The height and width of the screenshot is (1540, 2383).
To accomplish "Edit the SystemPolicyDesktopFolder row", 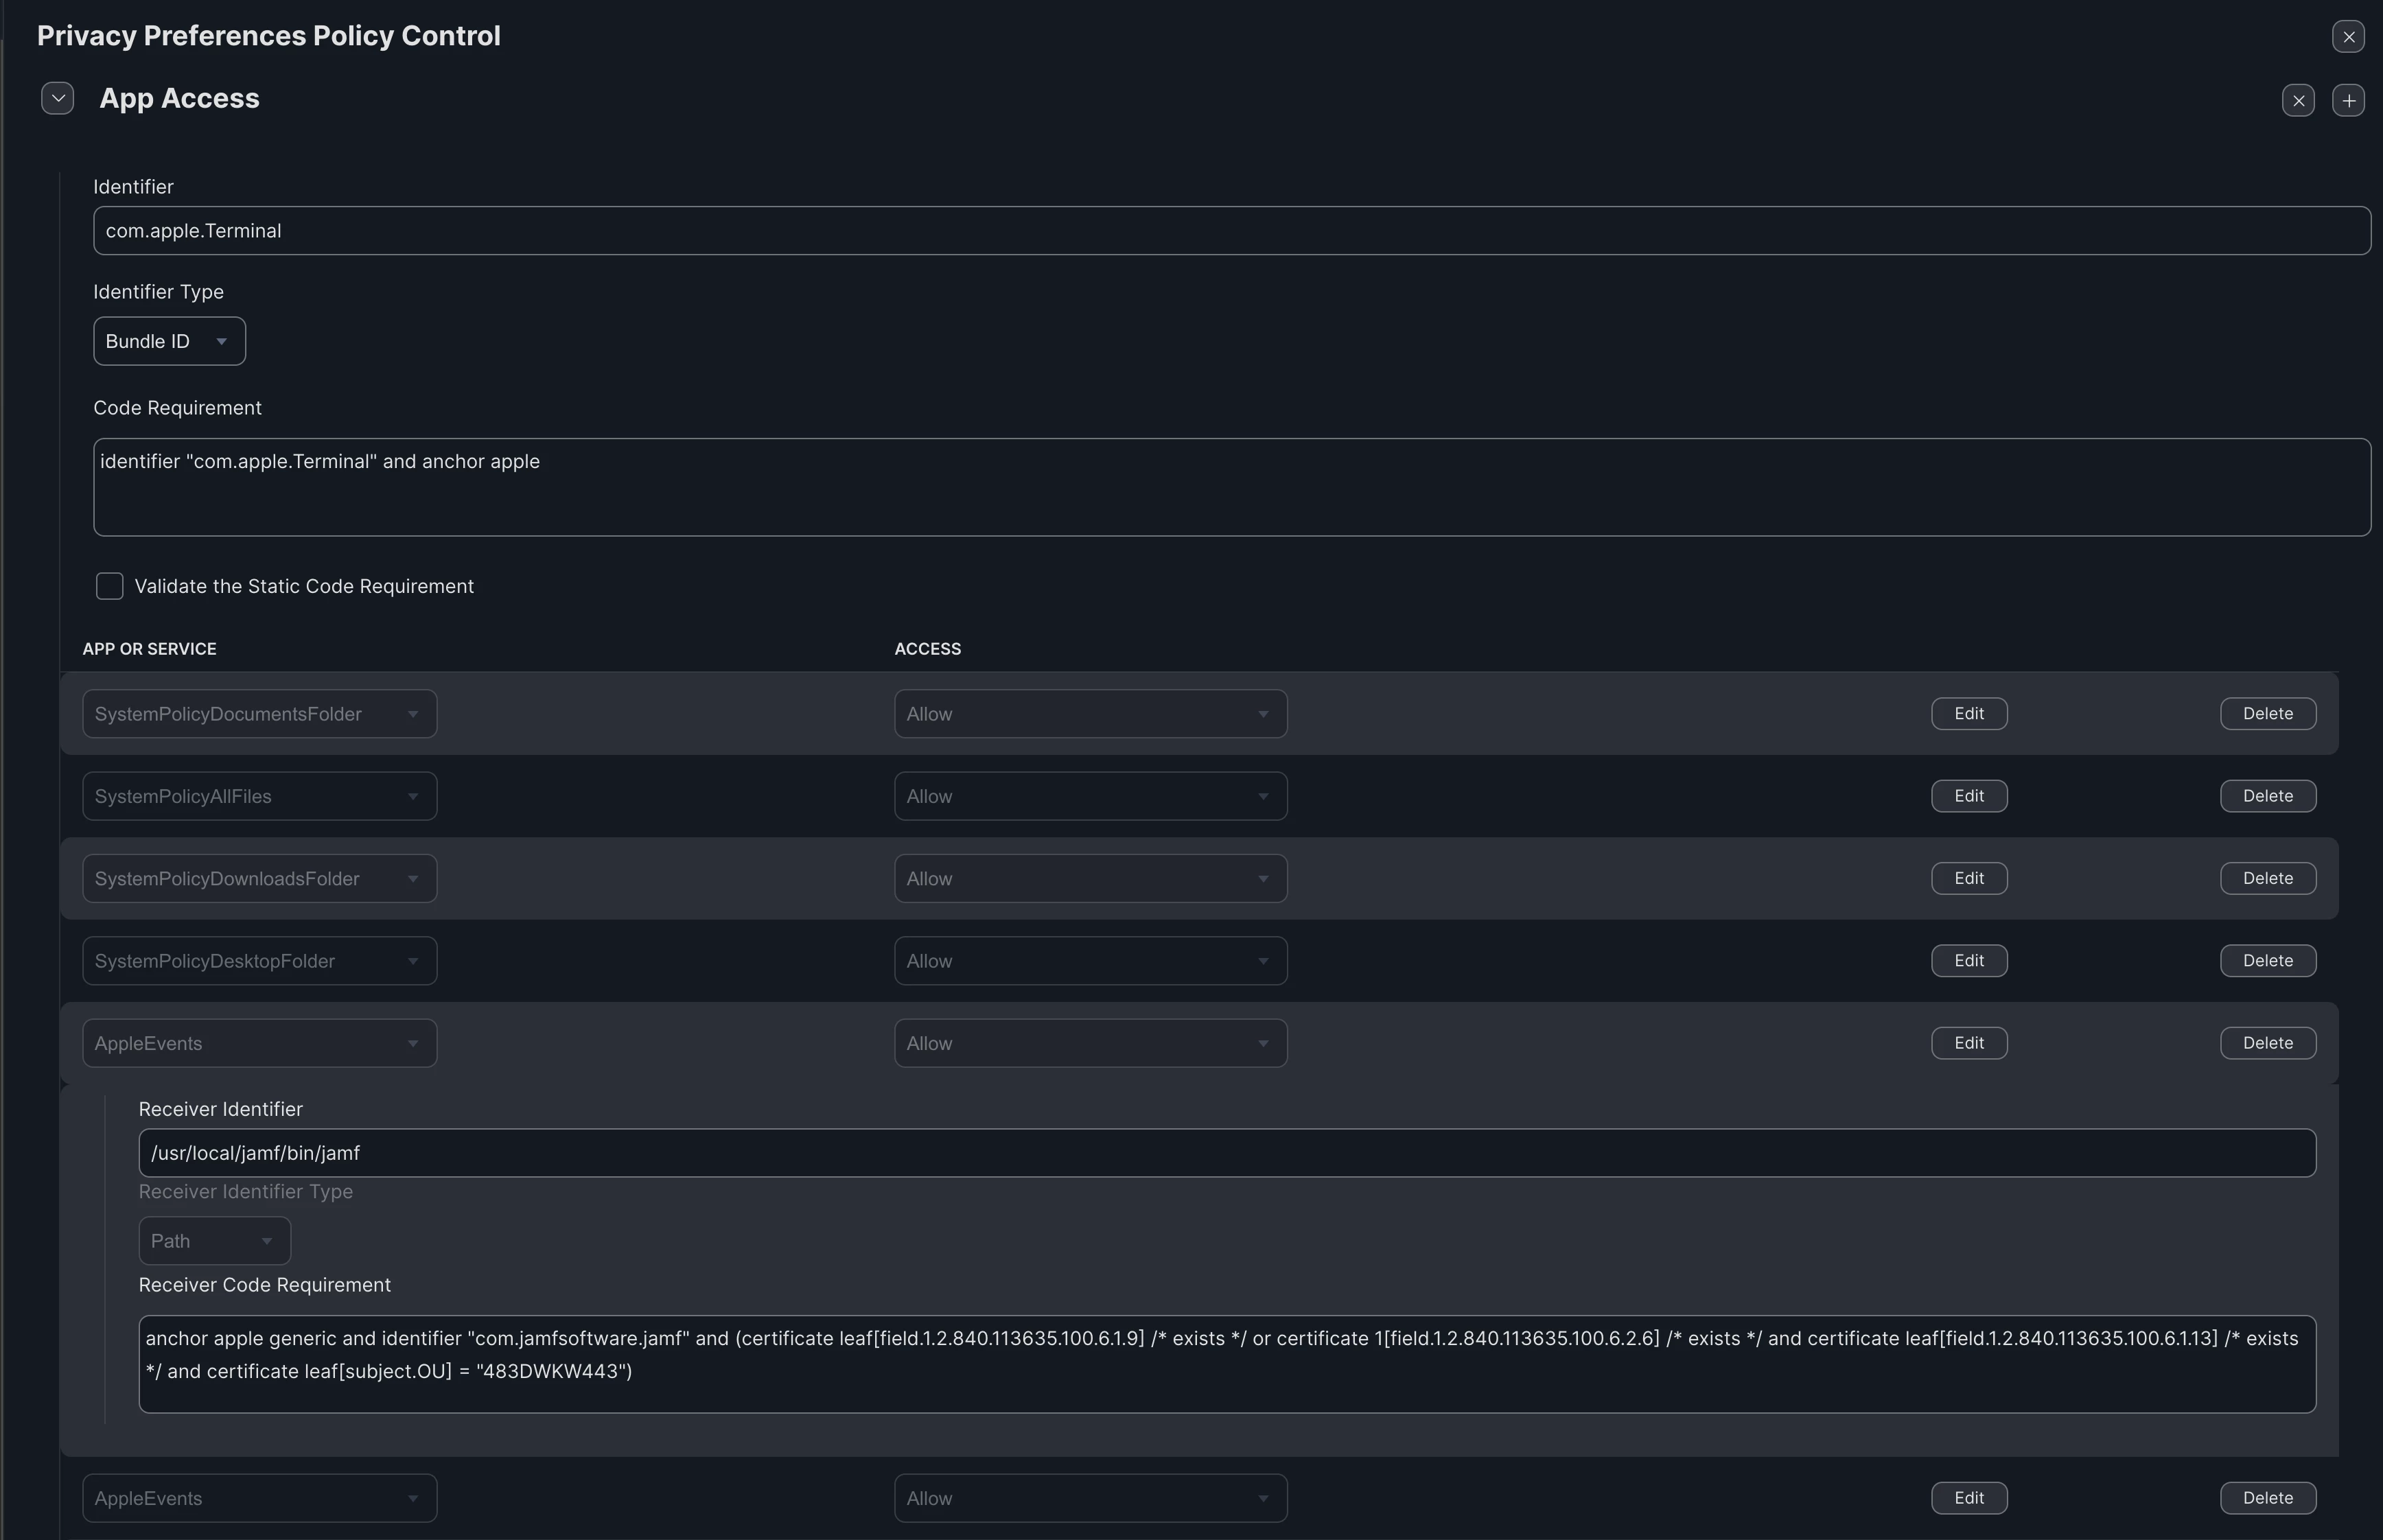I will coord(1969,961).
